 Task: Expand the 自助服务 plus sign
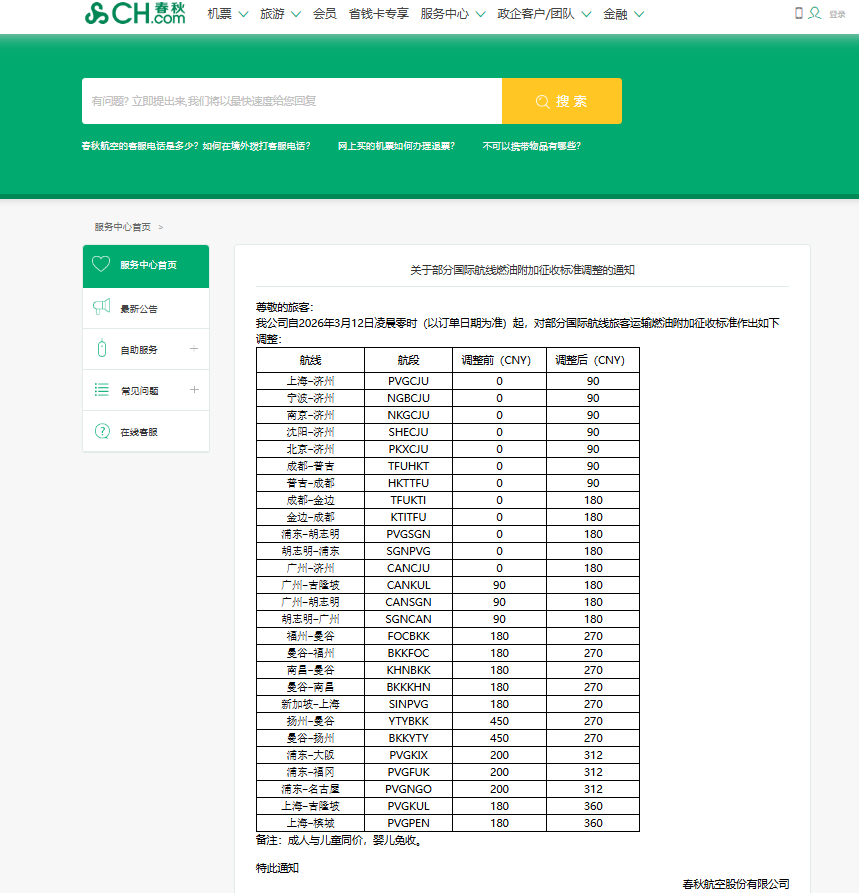[x=193, y=349]
